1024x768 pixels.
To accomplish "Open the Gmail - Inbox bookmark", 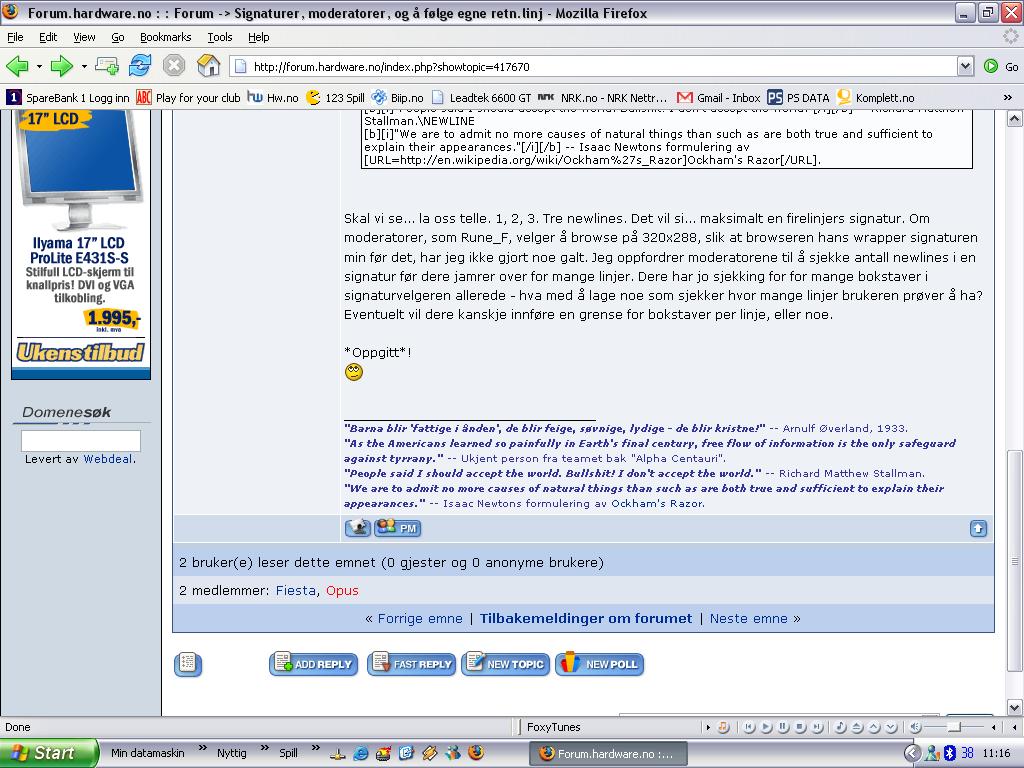I will pos(718,97).
